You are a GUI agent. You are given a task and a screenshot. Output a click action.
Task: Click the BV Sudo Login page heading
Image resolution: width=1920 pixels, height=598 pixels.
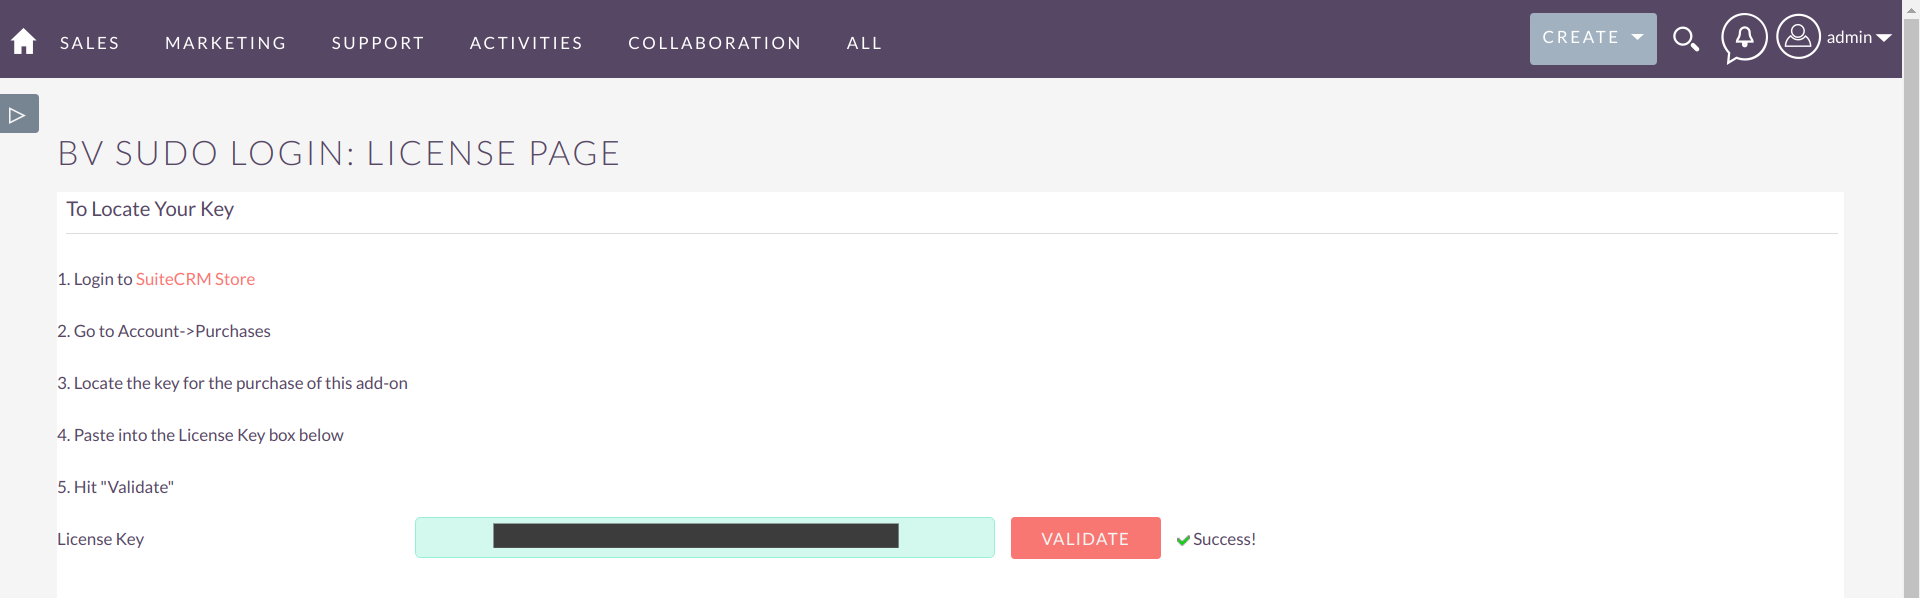click(x=339, y=153)
